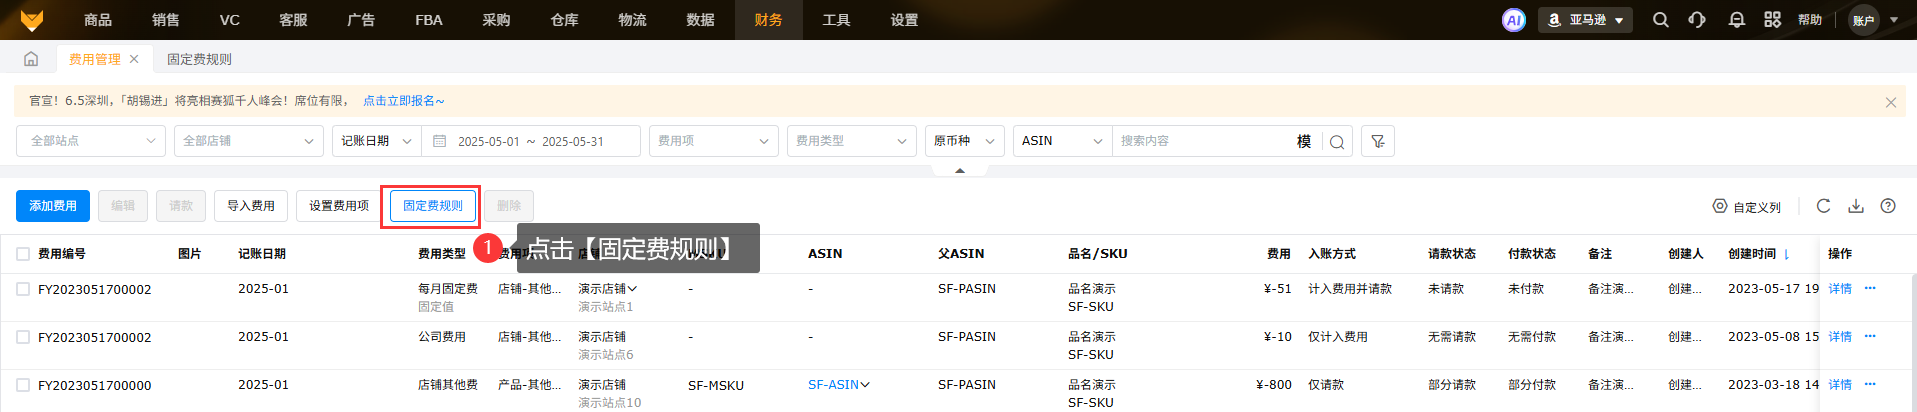Click the download export icon

pos(1856,206)
